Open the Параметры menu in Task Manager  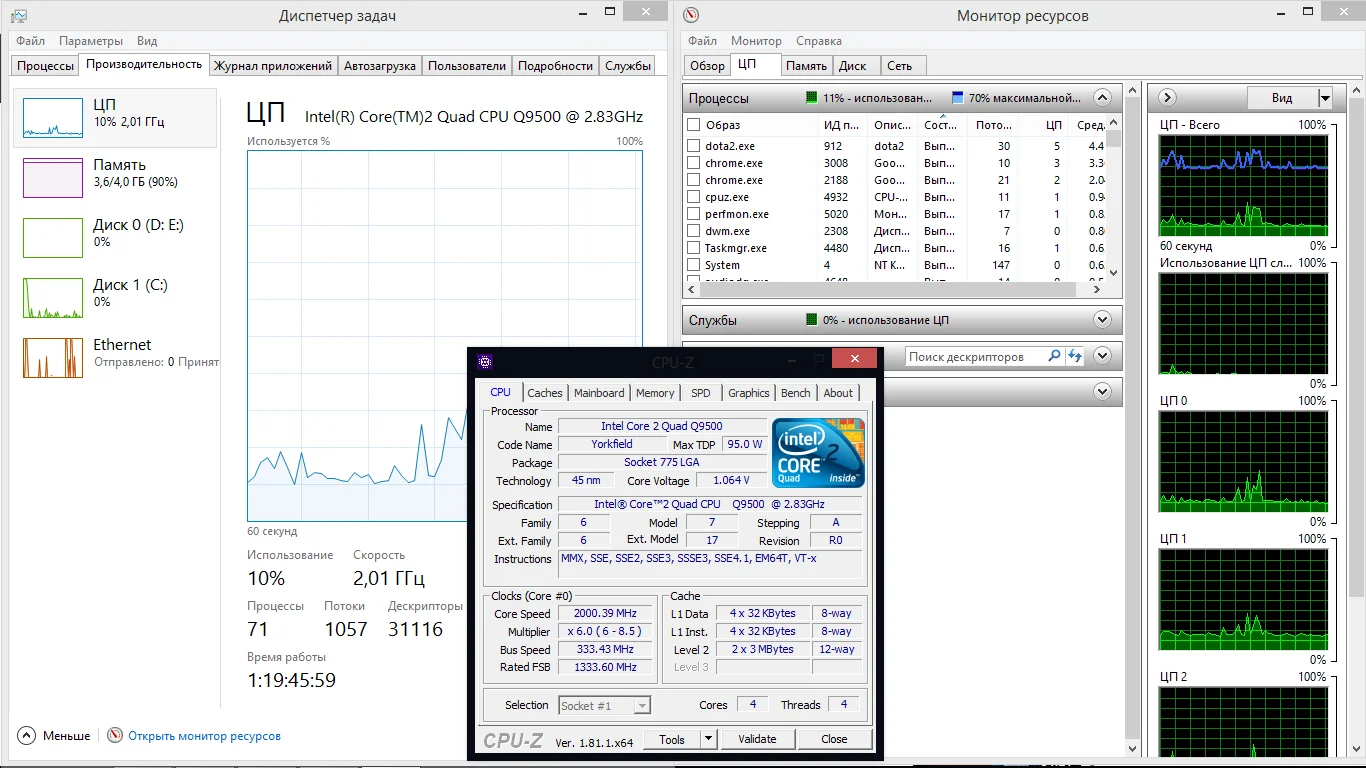point(91,41)
